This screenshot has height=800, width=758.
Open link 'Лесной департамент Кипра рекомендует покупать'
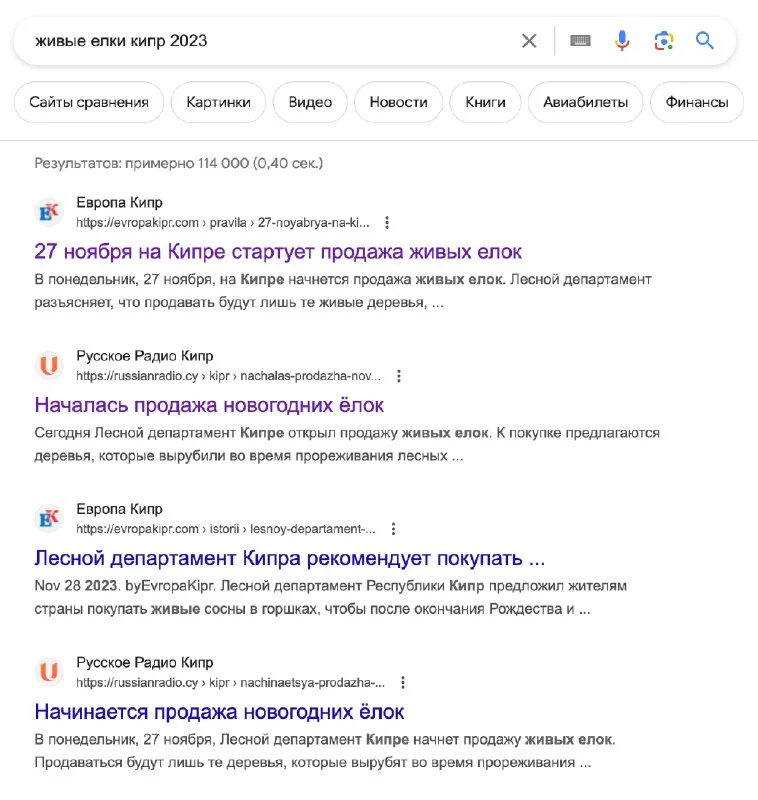click(x=289, y=558)
